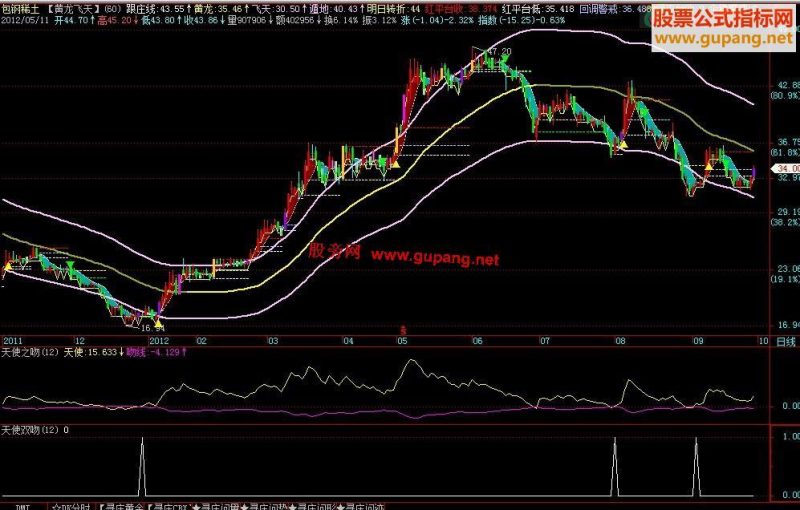Switch to the ★寻庄问势 tab
Screen dimensions: 800x510
coord(264,506)
